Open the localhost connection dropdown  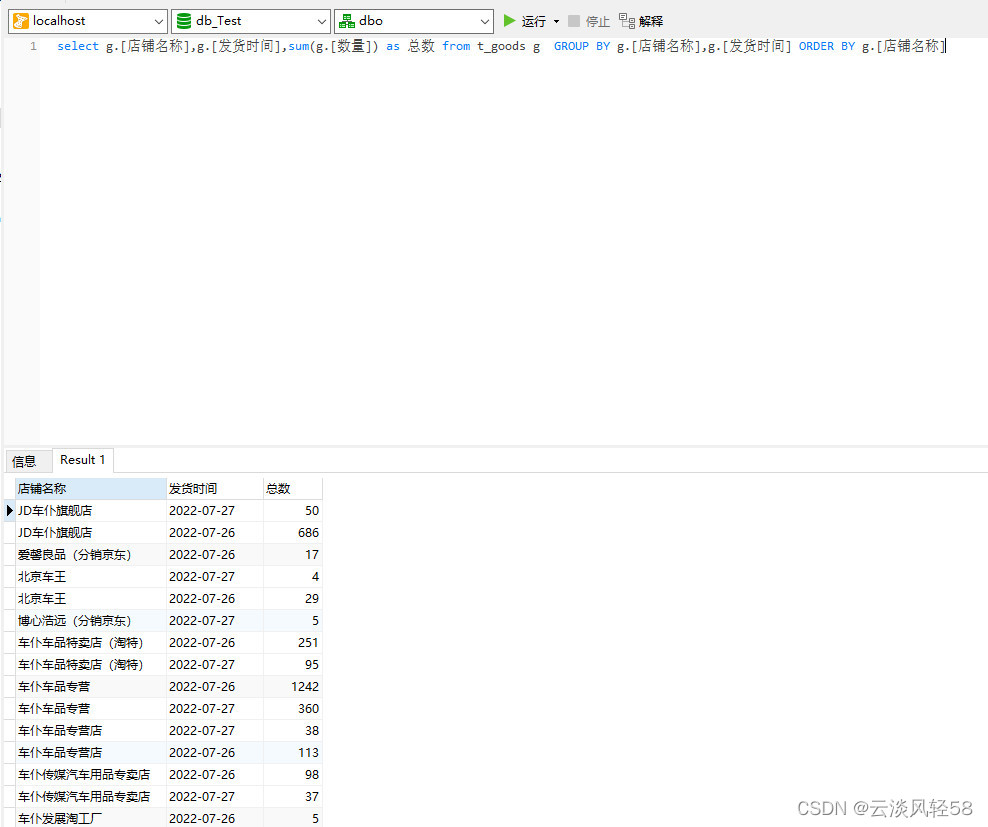coord(159,21)
